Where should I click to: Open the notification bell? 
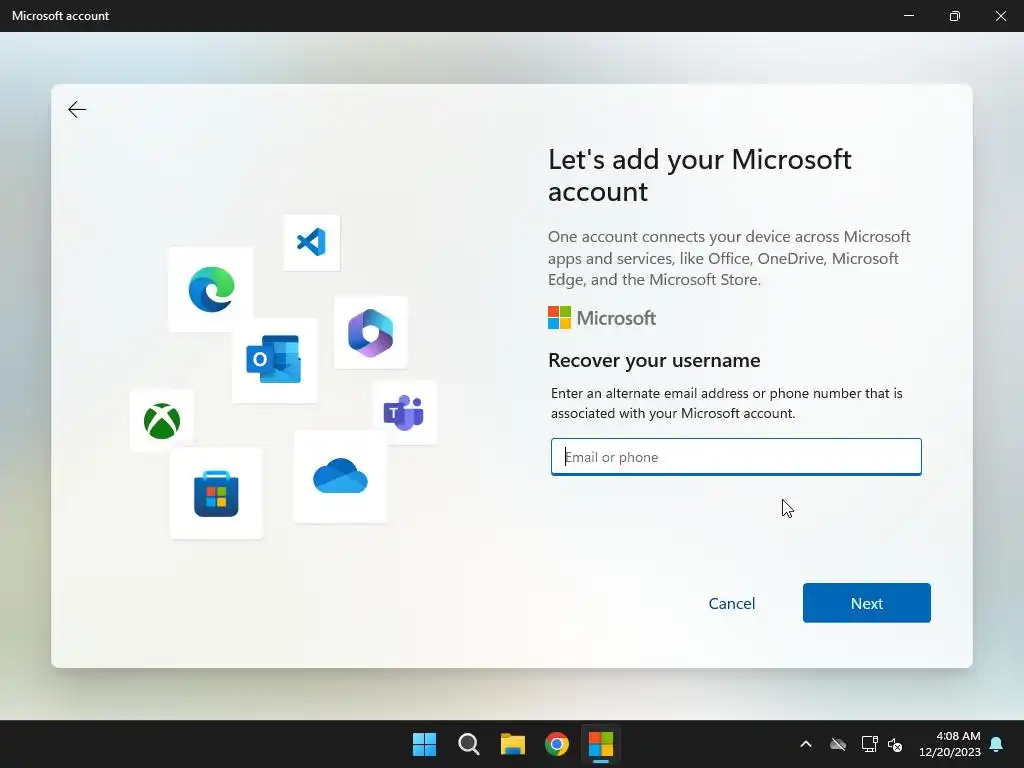click(997, 744)
